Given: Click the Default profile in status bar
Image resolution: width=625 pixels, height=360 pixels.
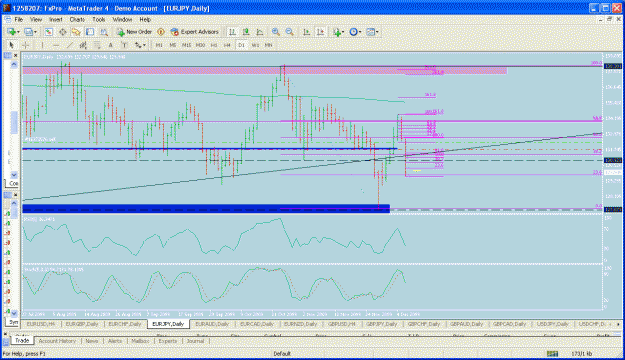Looking at the screenshot, I should point(282,354).
